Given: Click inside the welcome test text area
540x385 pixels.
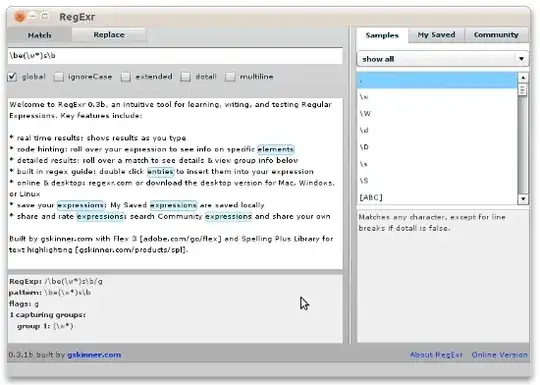Looking at the screenshot, I should (175, 184).
